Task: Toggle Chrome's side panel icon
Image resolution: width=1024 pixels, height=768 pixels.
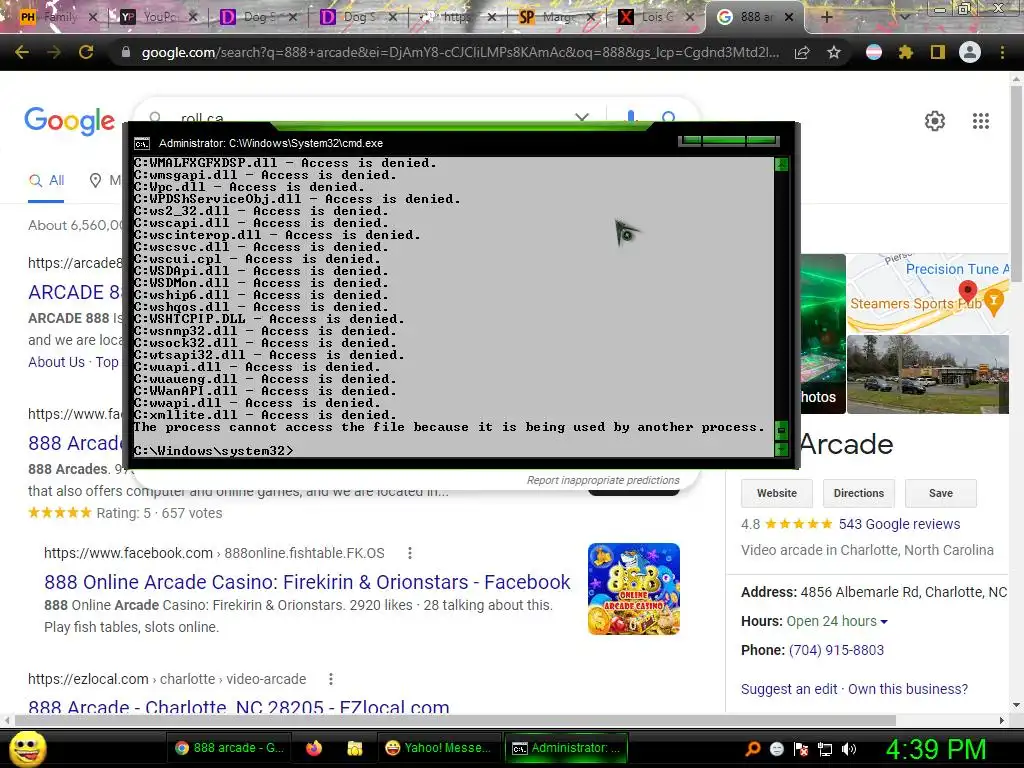Action: coord(938,52)
